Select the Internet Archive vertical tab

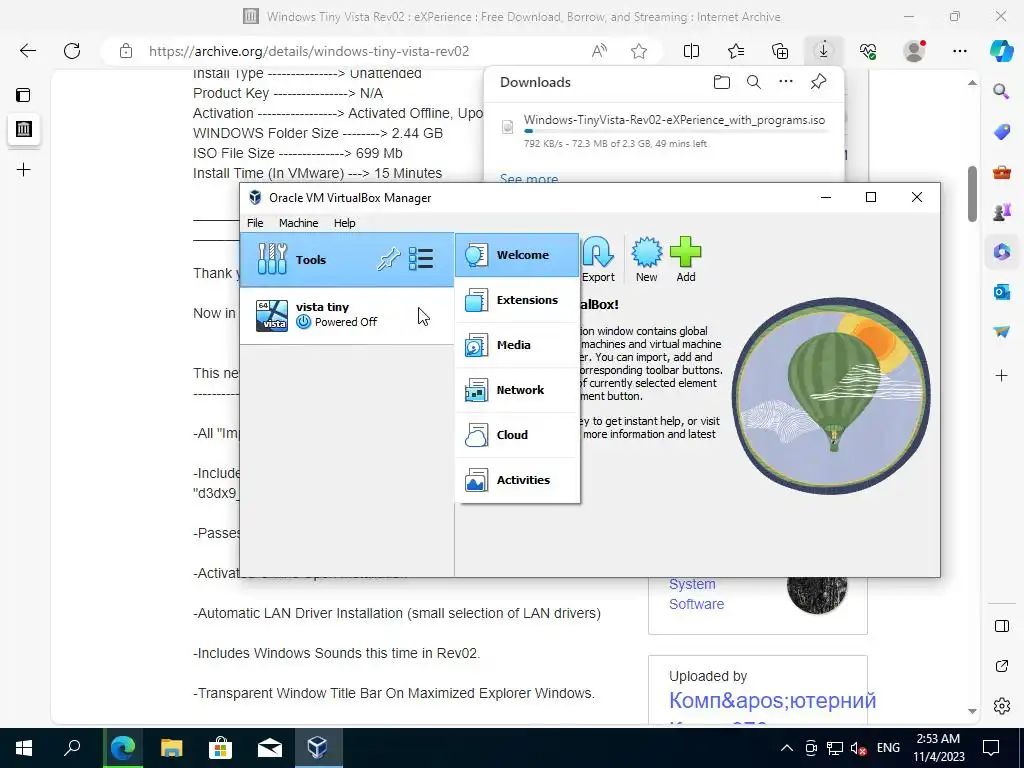coord(24,129)
